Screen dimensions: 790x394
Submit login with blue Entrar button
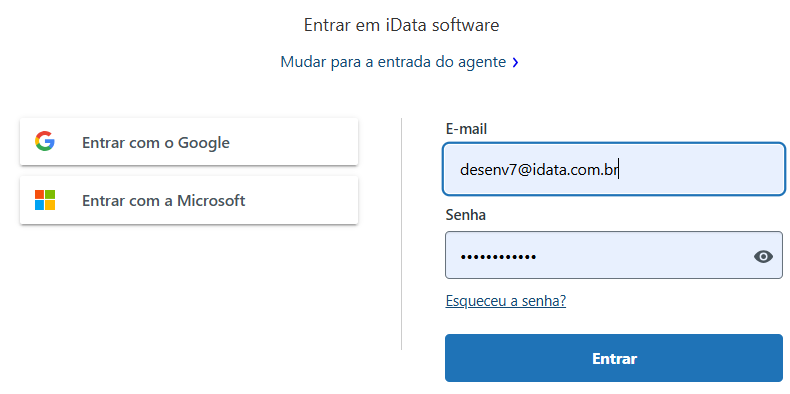(x=614, y=358)
